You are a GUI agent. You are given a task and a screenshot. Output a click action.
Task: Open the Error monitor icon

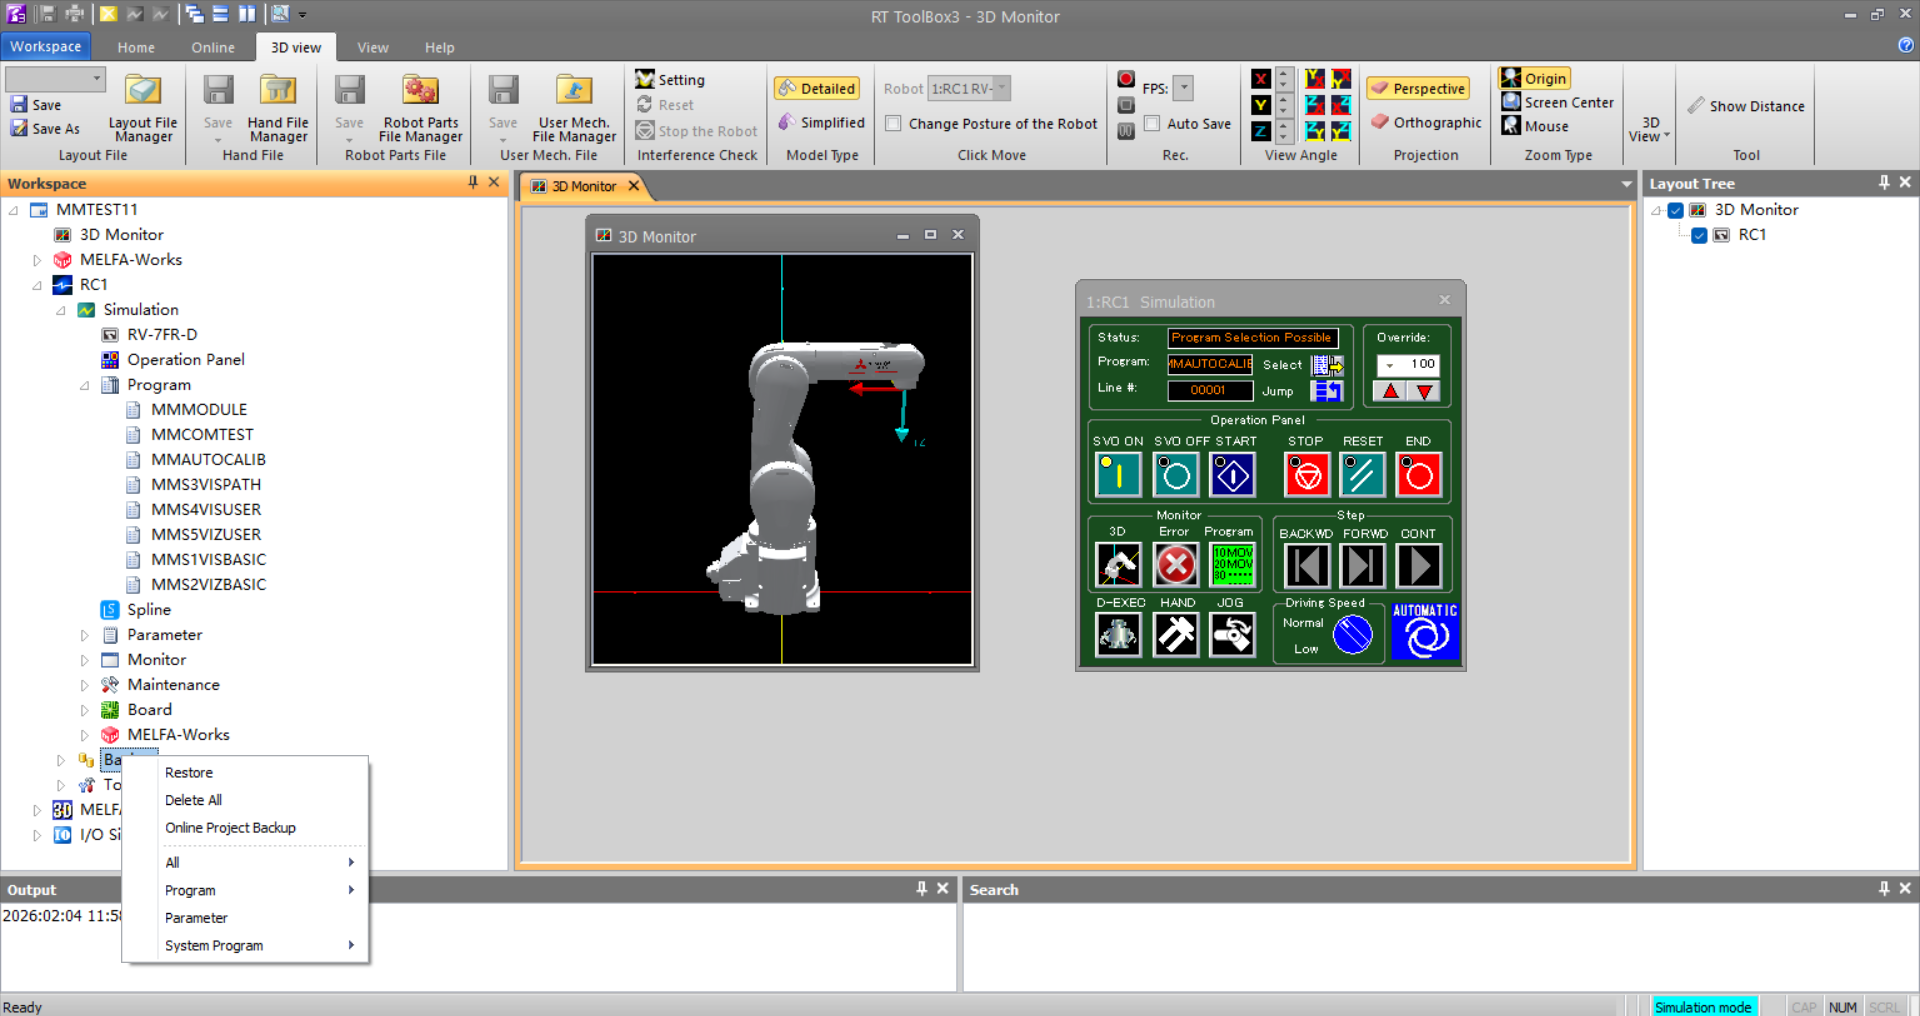(x=1176, y=565)
